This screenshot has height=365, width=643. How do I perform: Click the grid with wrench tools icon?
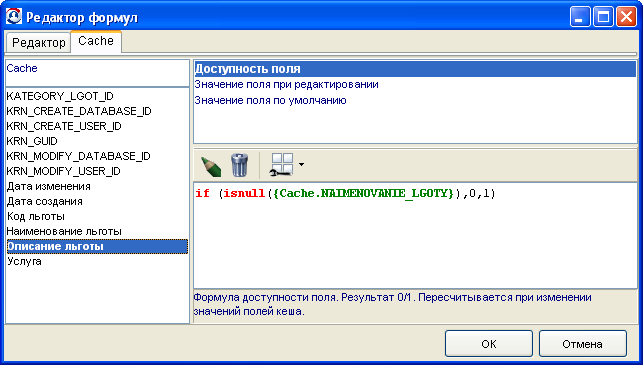point(282,165)
